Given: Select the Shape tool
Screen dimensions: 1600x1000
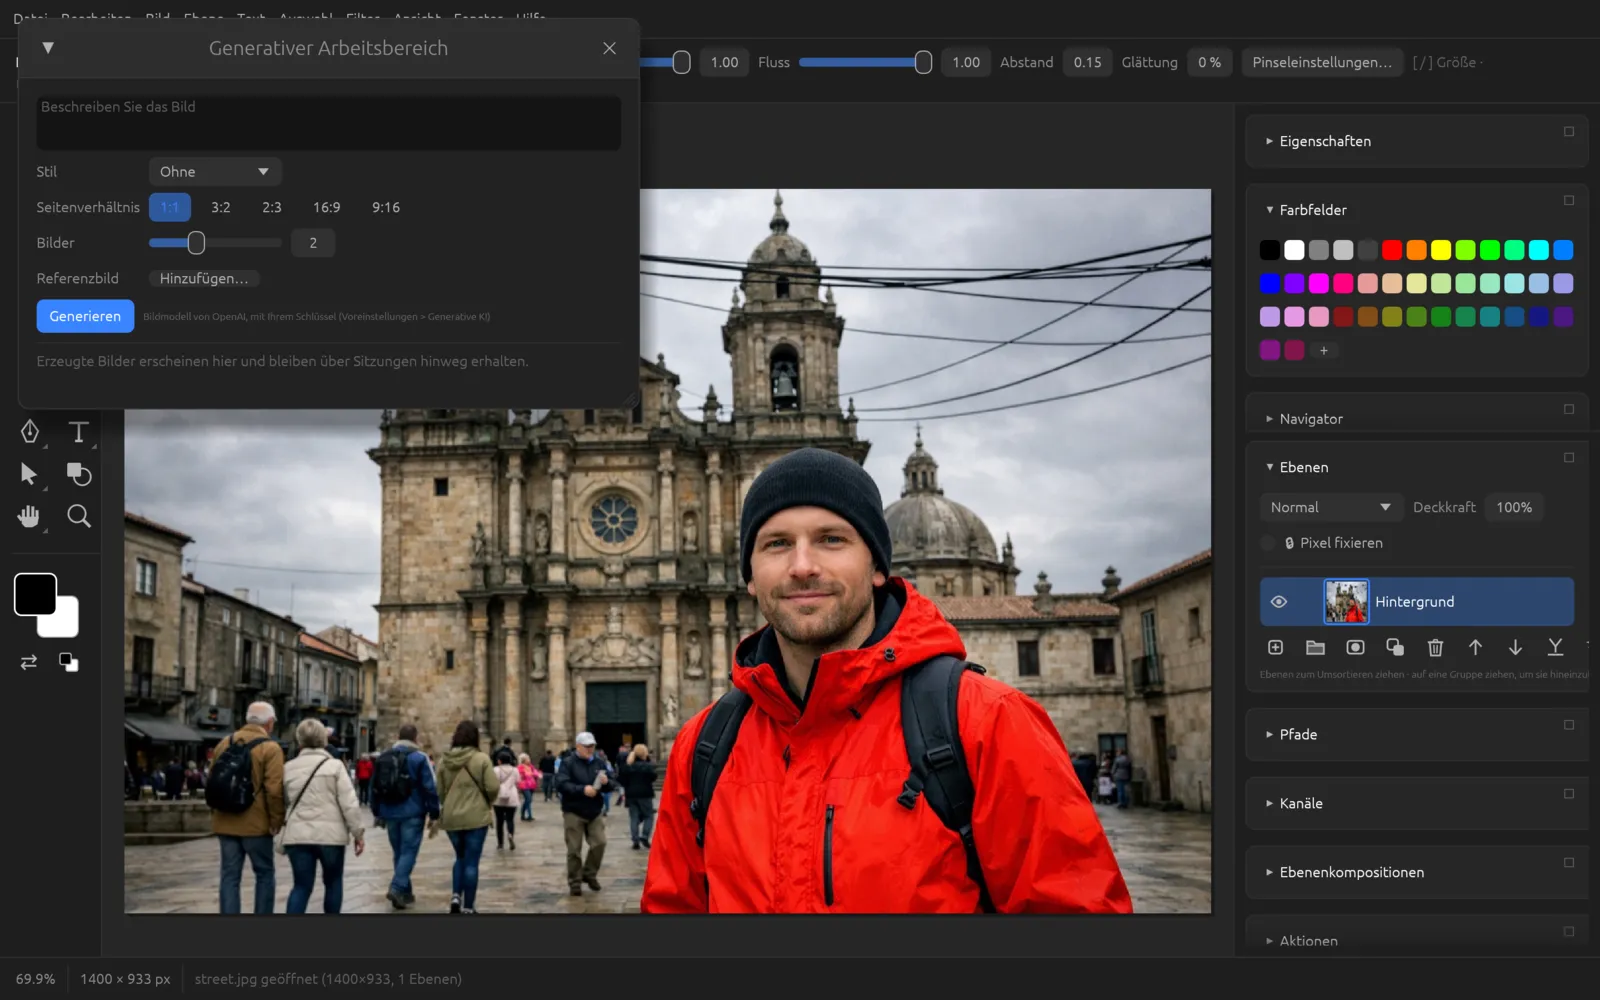Looking at the screenshot, I should (x=79, y=474).
